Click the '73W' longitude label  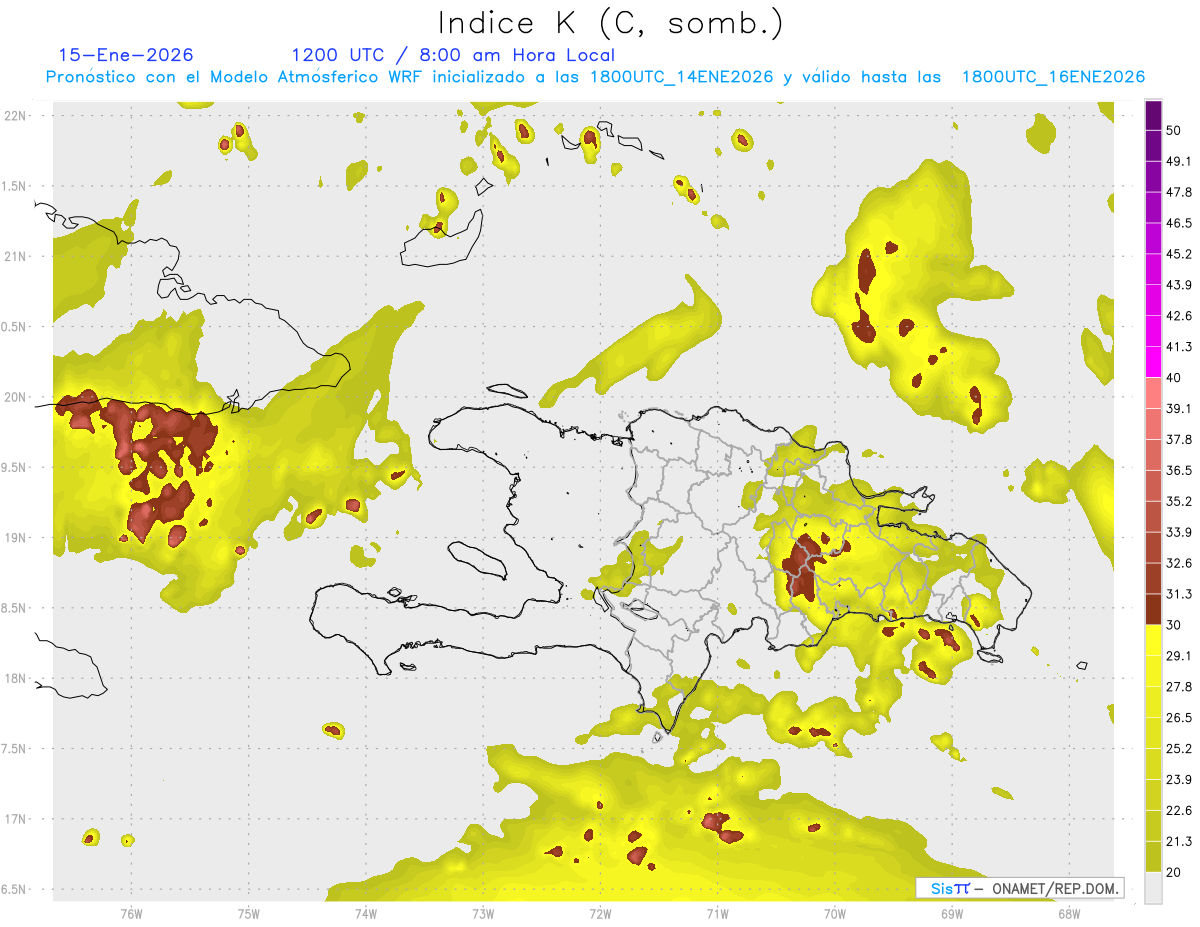click(483, 913)
